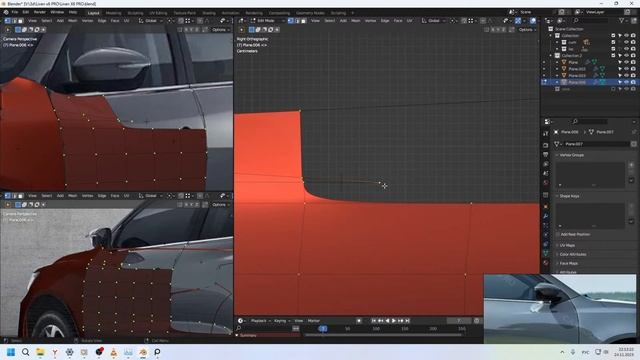Hide Plane.003 with its eye icon

click(627, 76)
